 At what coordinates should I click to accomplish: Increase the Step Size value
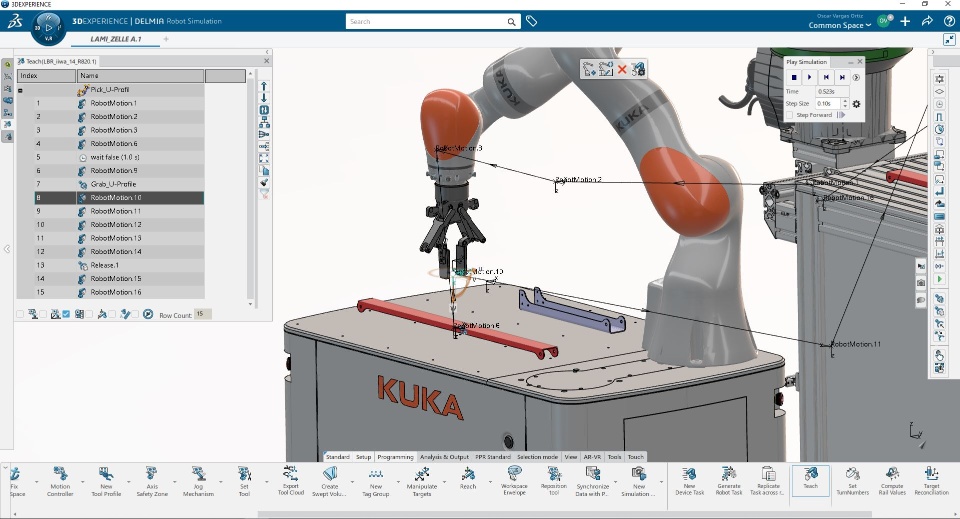[x=846, y=101]
